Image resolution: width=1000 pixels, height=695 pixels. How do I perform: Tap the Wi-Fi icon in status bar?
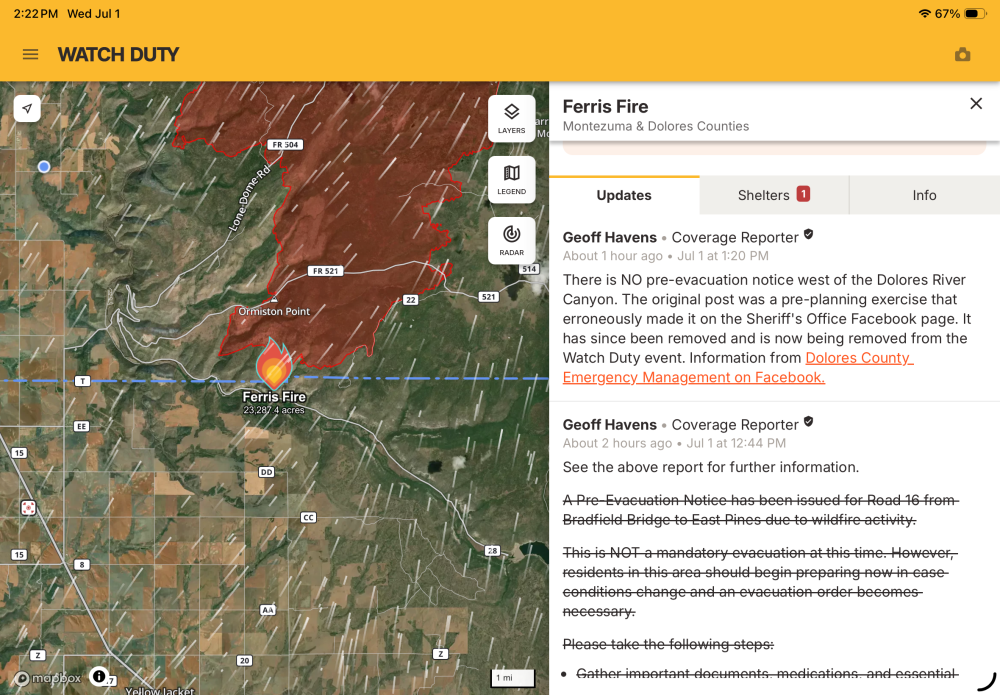924,13
